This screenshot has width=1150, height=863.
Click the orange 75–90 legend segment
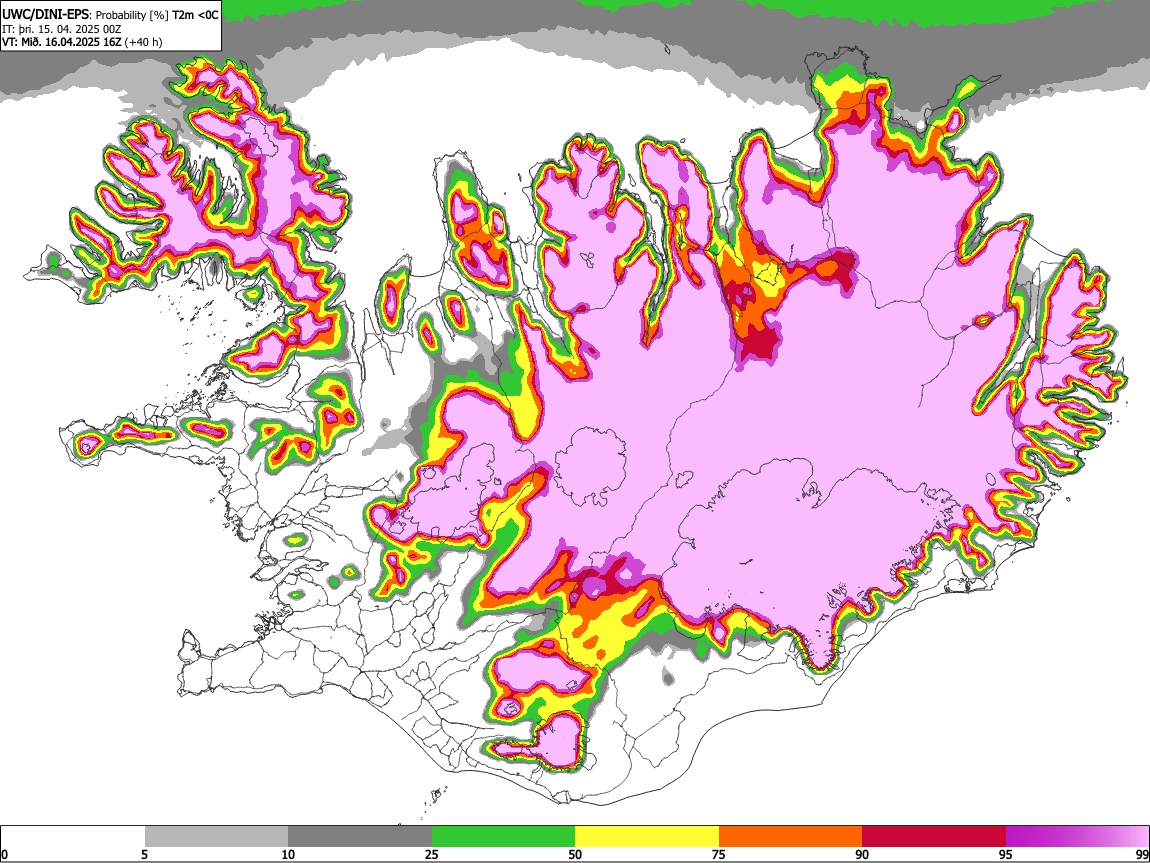click(790, 836)
